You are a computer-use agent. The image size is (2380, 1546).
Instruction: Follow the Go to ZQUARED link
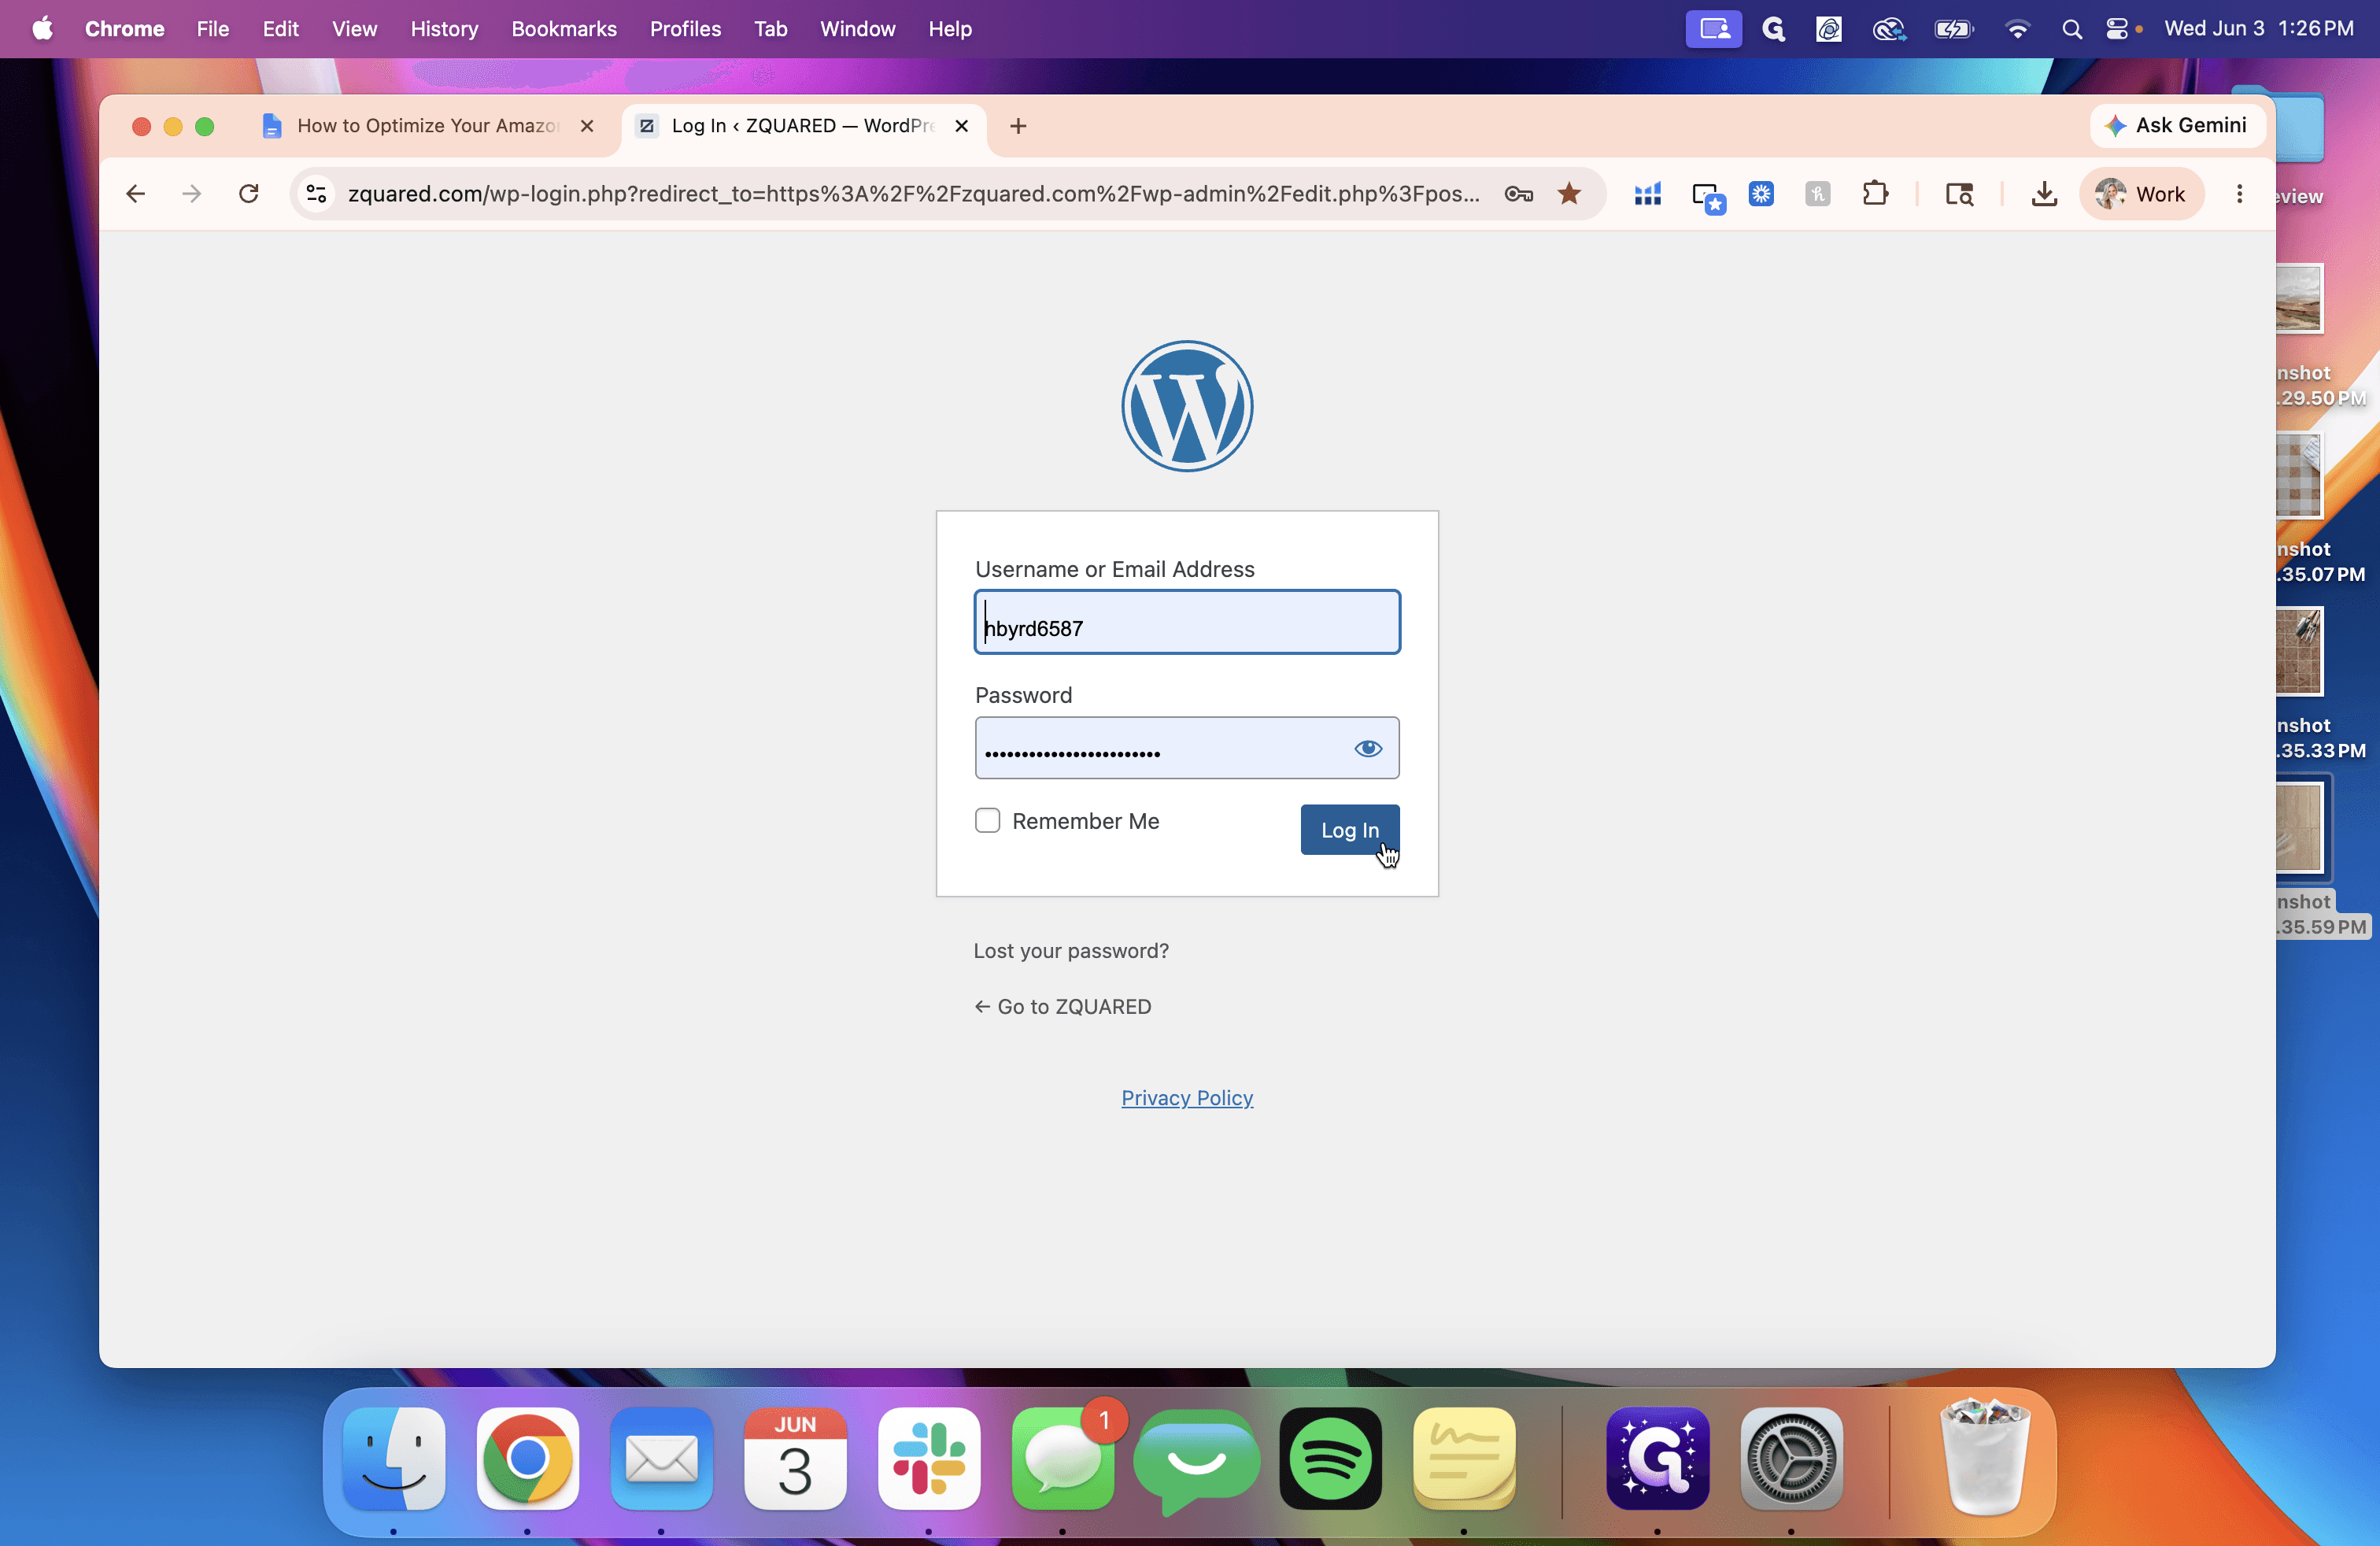(x=1063, y=1007)
